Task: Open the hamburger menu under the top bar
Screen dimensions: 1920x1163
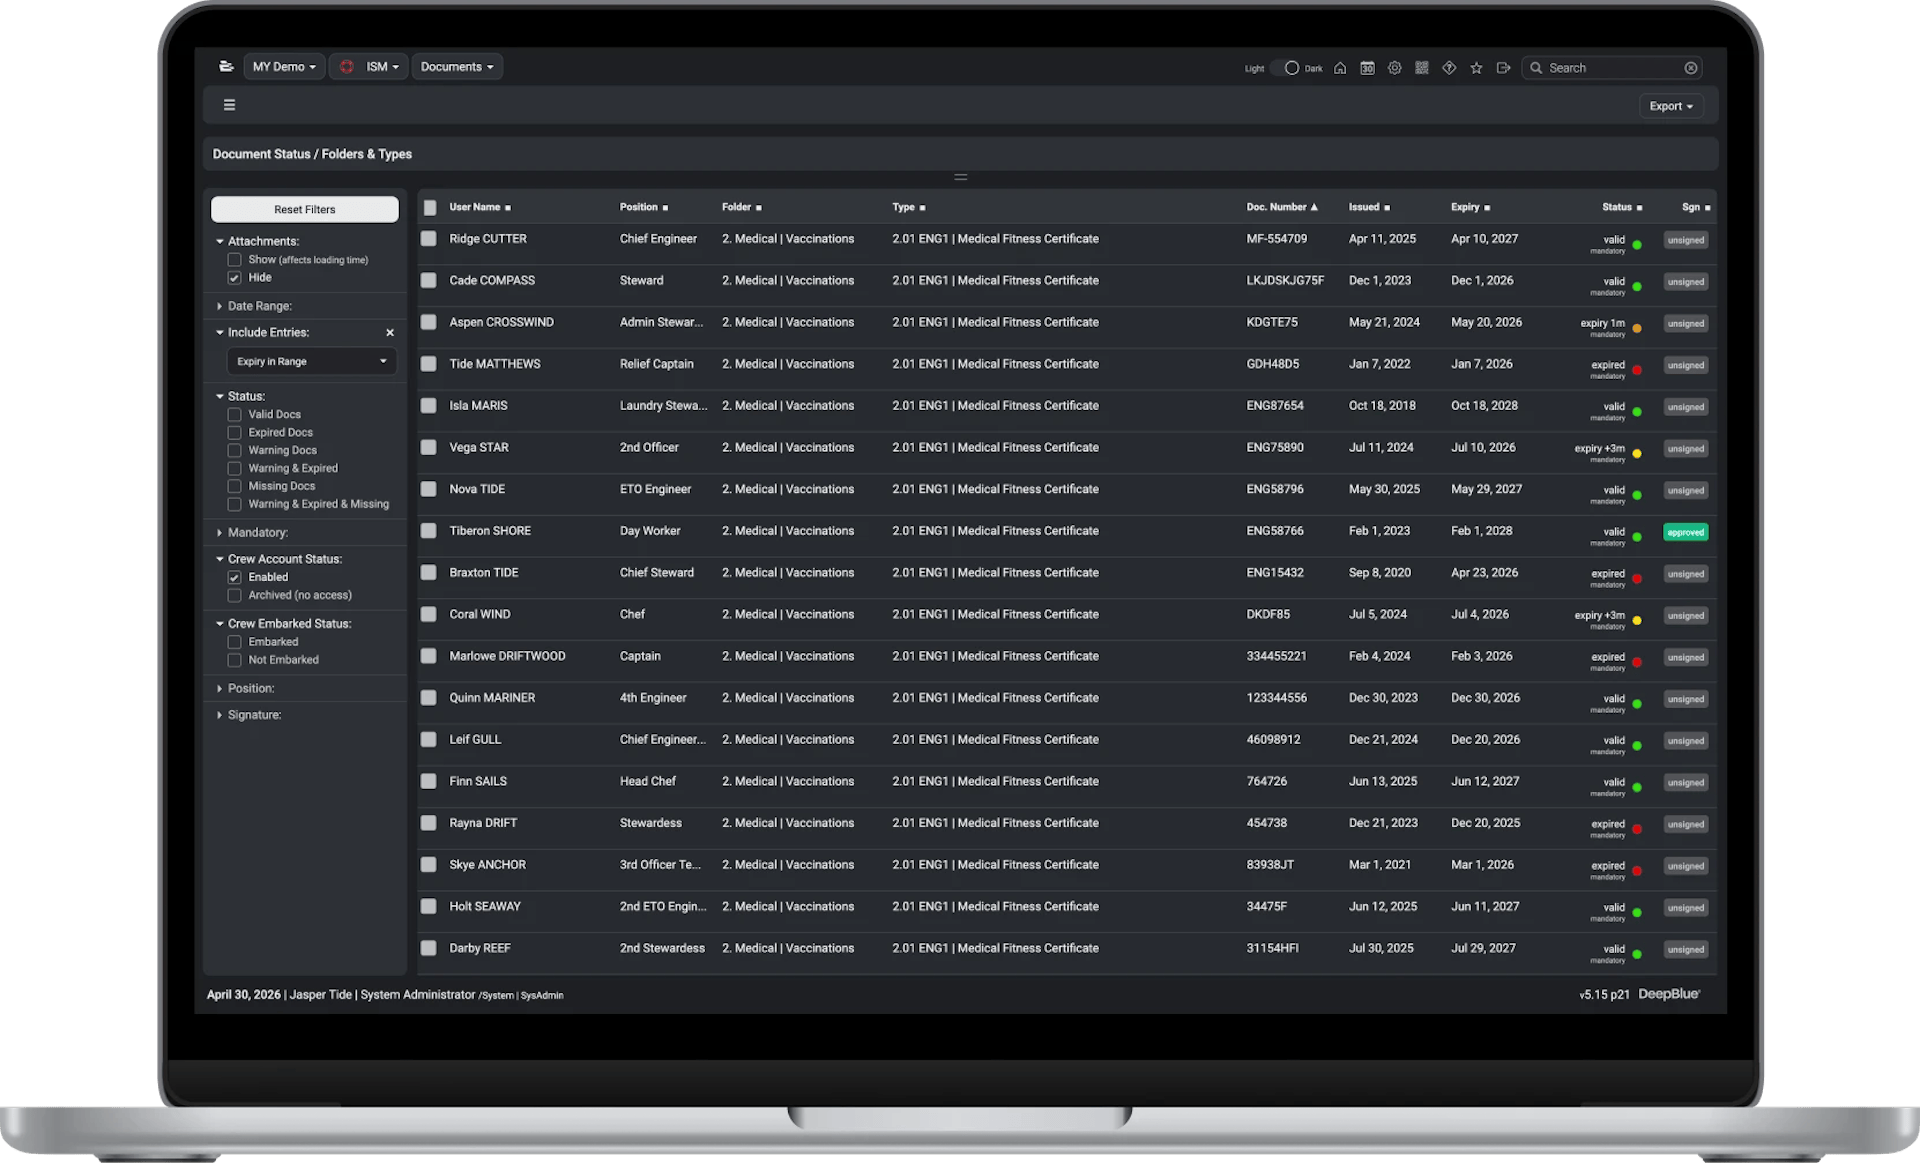Action: coord(229,105)
